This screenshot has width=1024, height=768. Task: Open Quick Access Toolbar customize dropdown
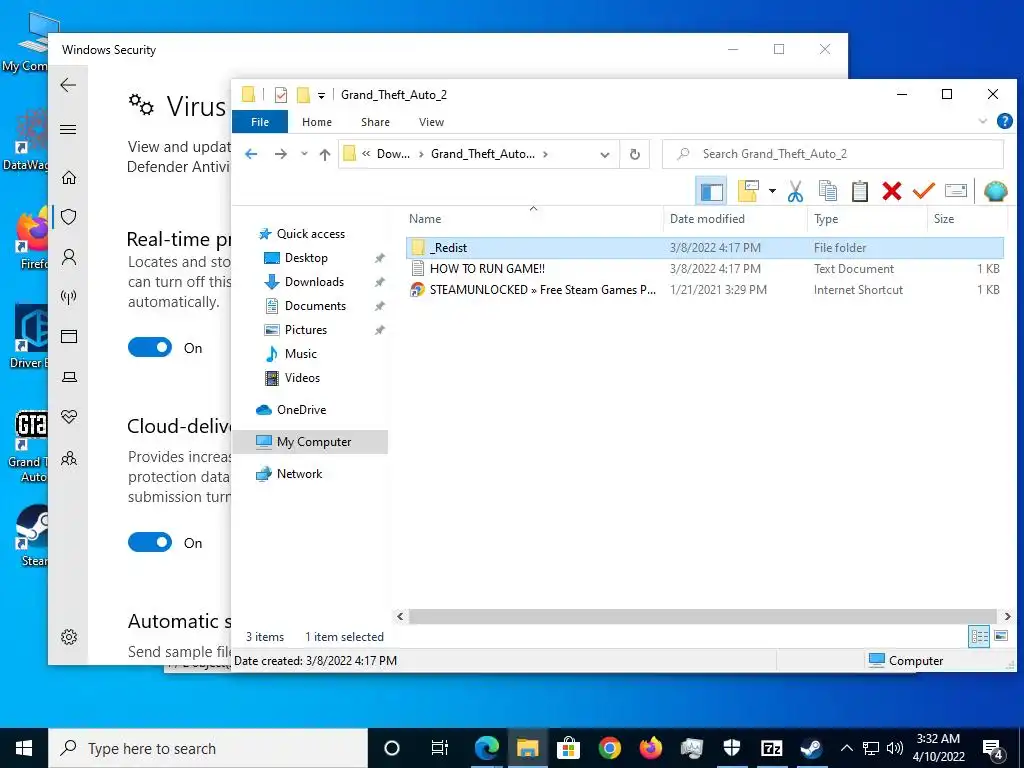tap(321, 95)
